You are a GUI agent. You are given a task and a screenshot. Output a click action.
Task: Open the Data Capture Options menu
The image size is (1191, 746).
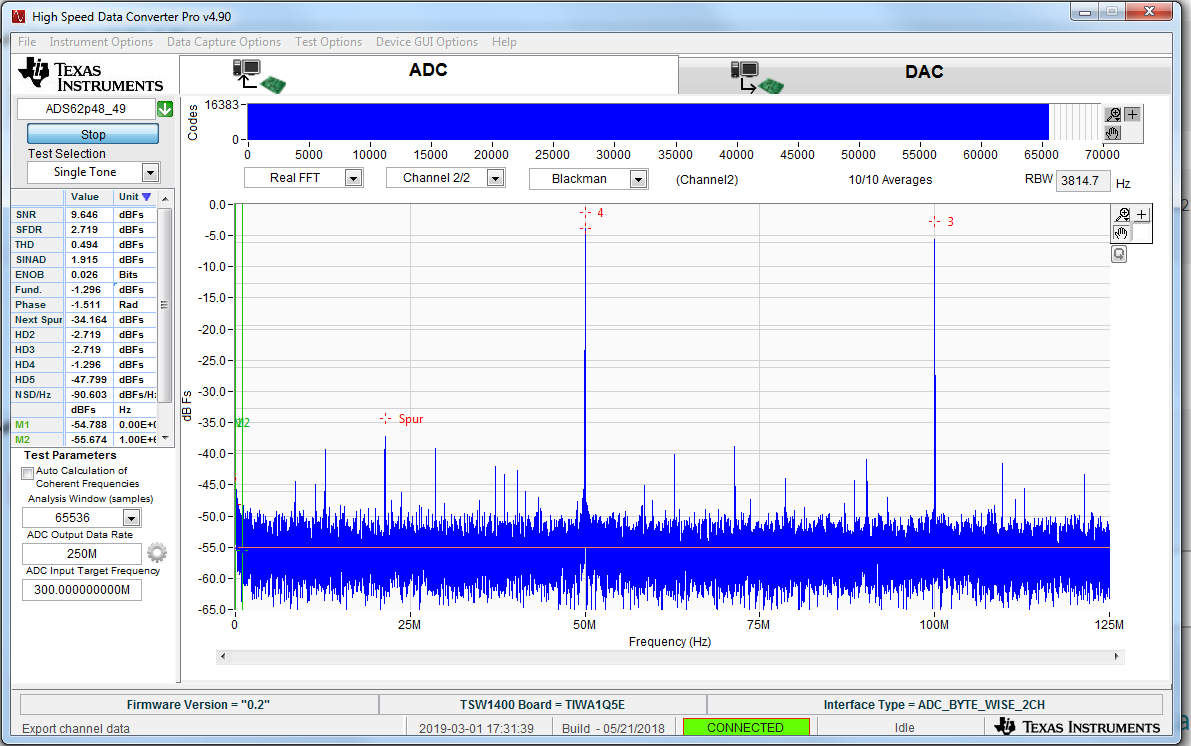(x=224, y=42)
